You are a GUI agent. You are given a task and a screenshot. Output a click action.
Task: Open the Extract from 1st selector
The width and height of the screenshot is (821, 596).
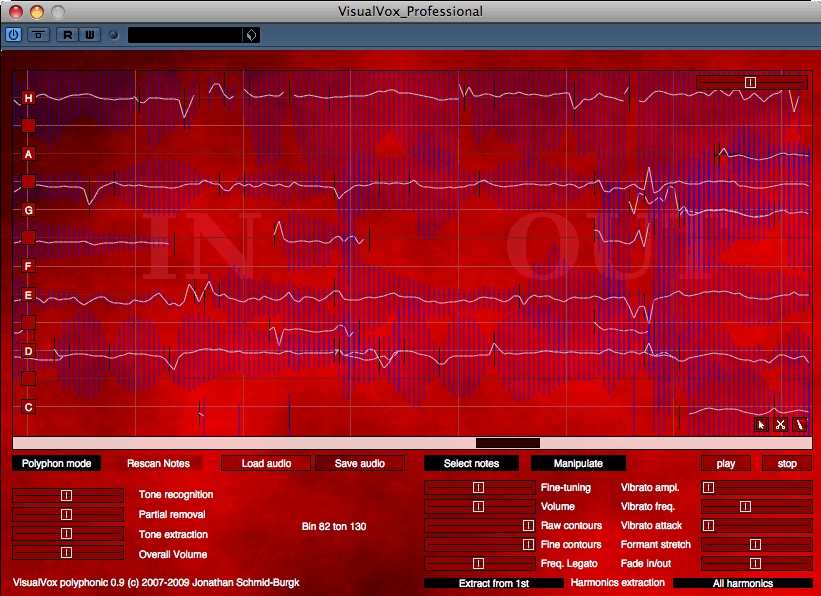click(494, 583)
